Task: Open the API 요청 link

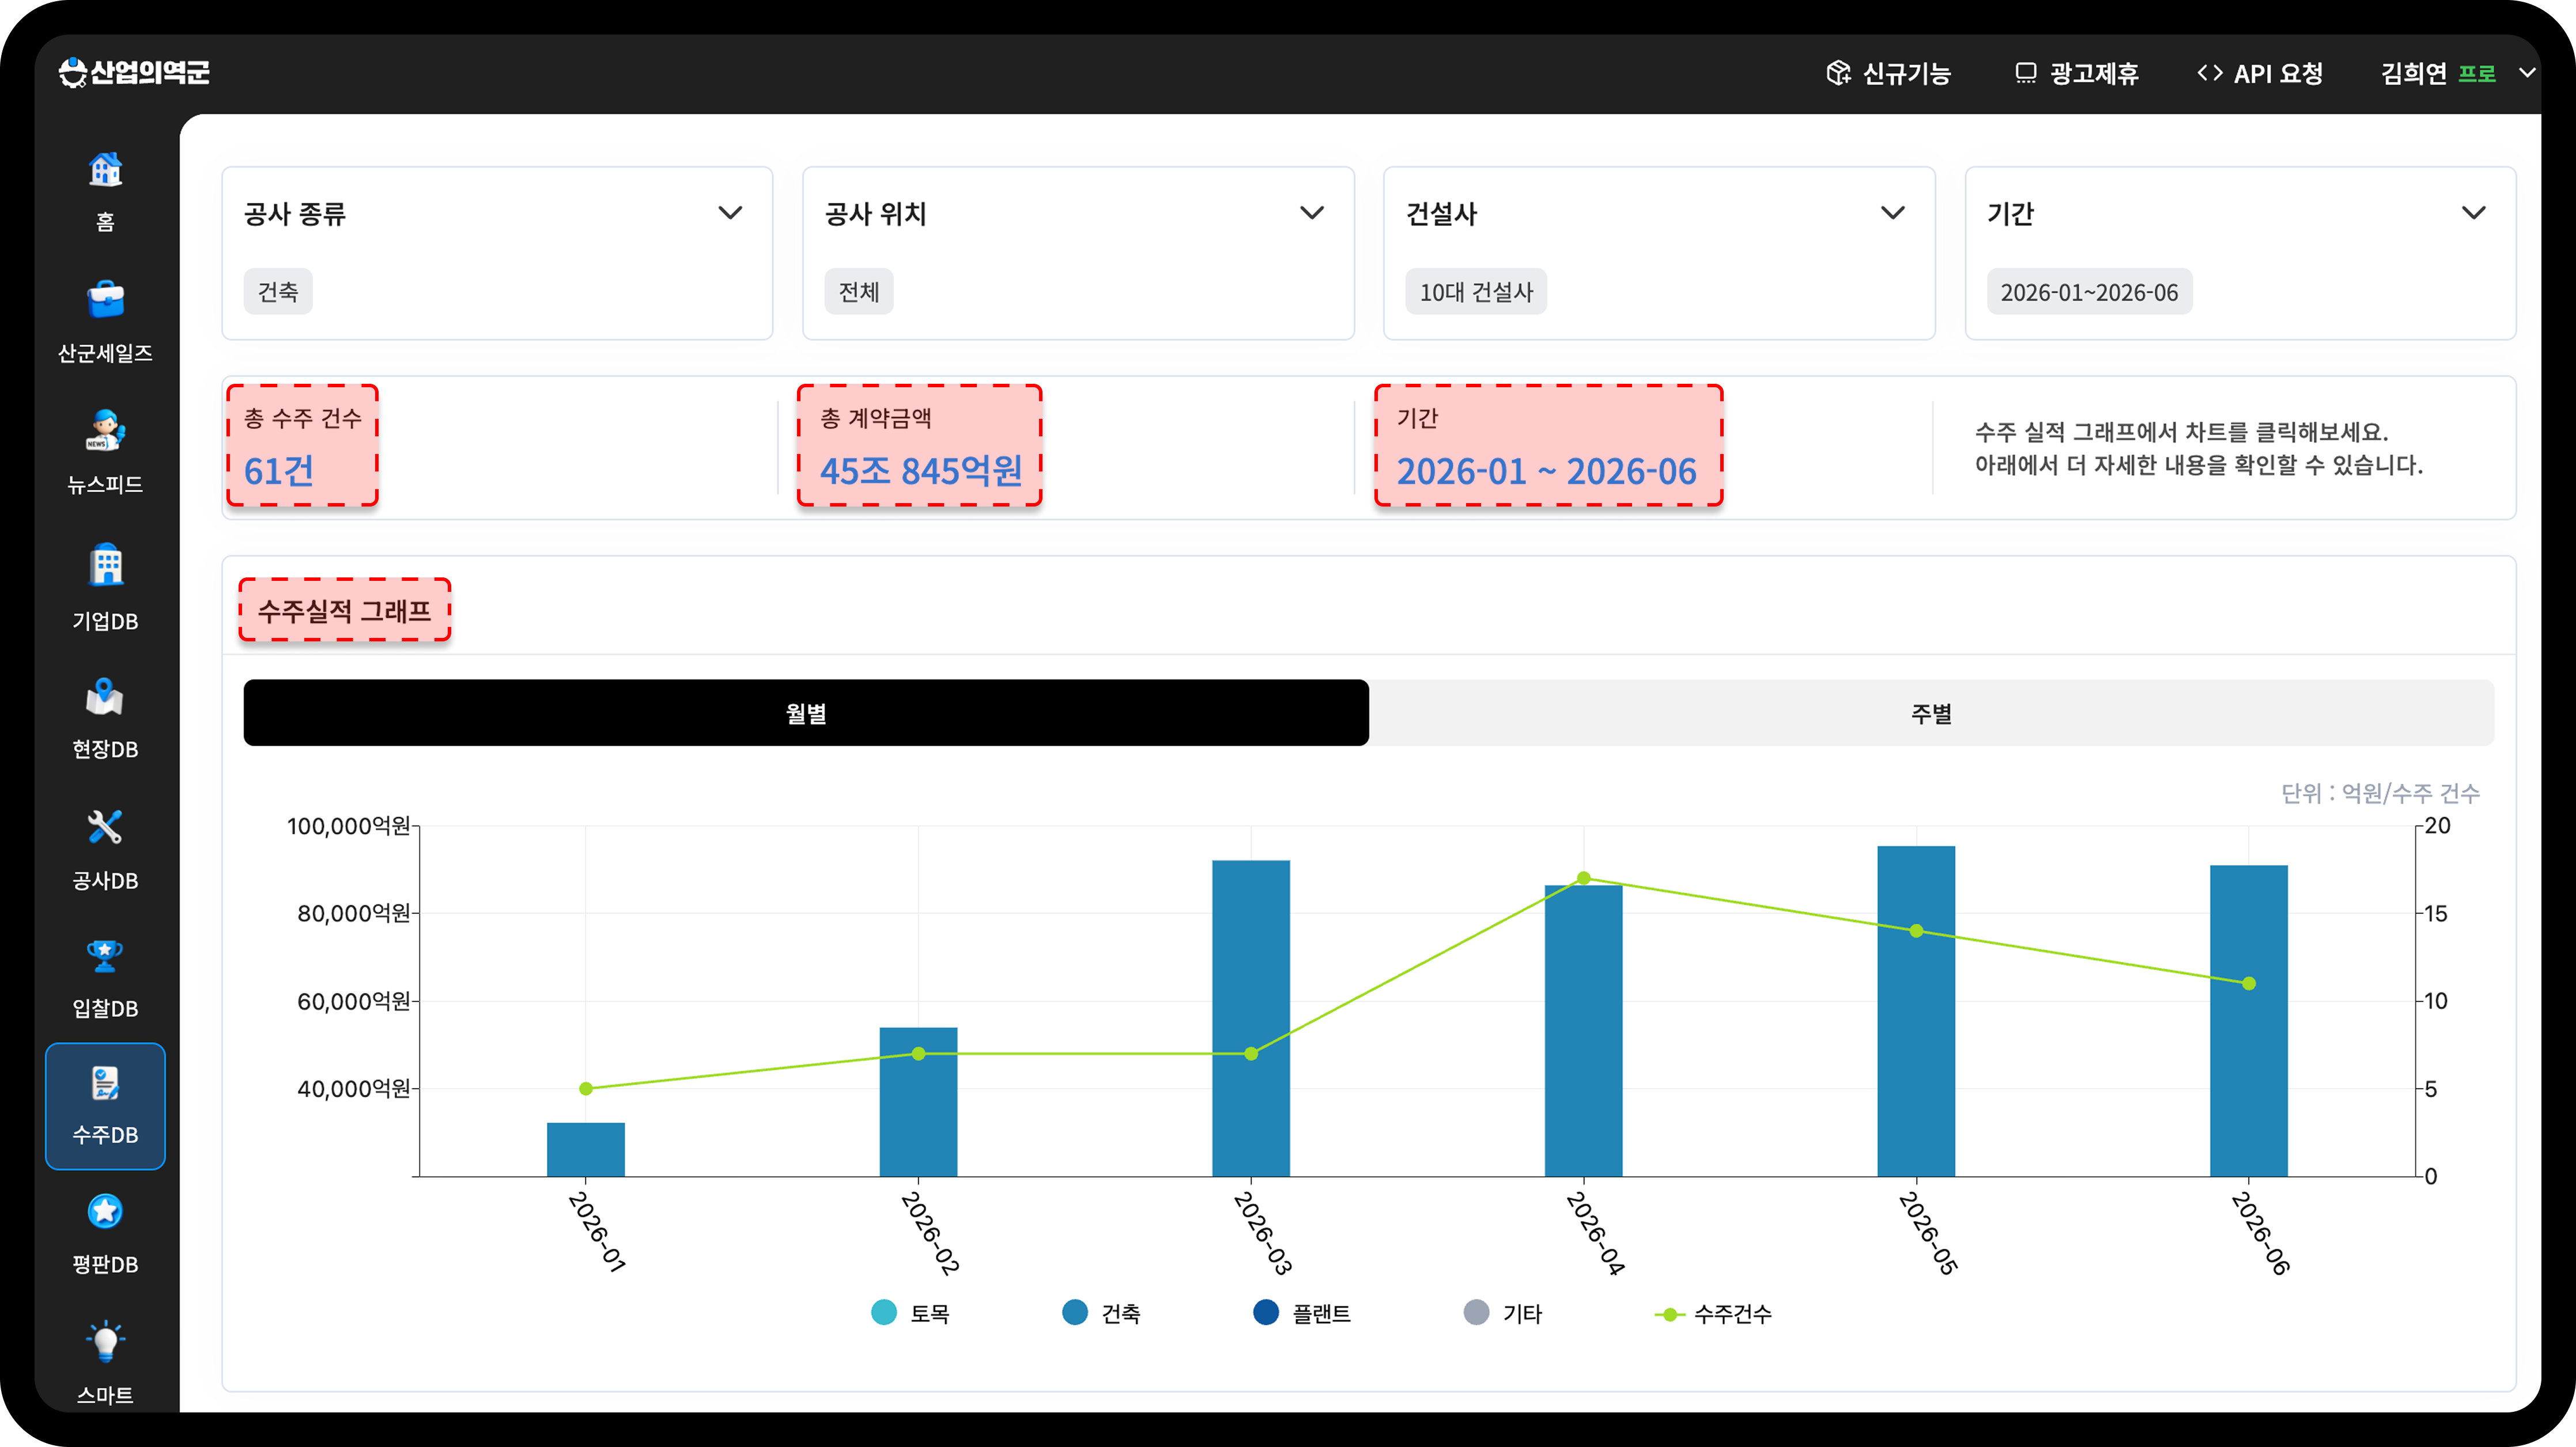Action: [x=2259, y=73]
